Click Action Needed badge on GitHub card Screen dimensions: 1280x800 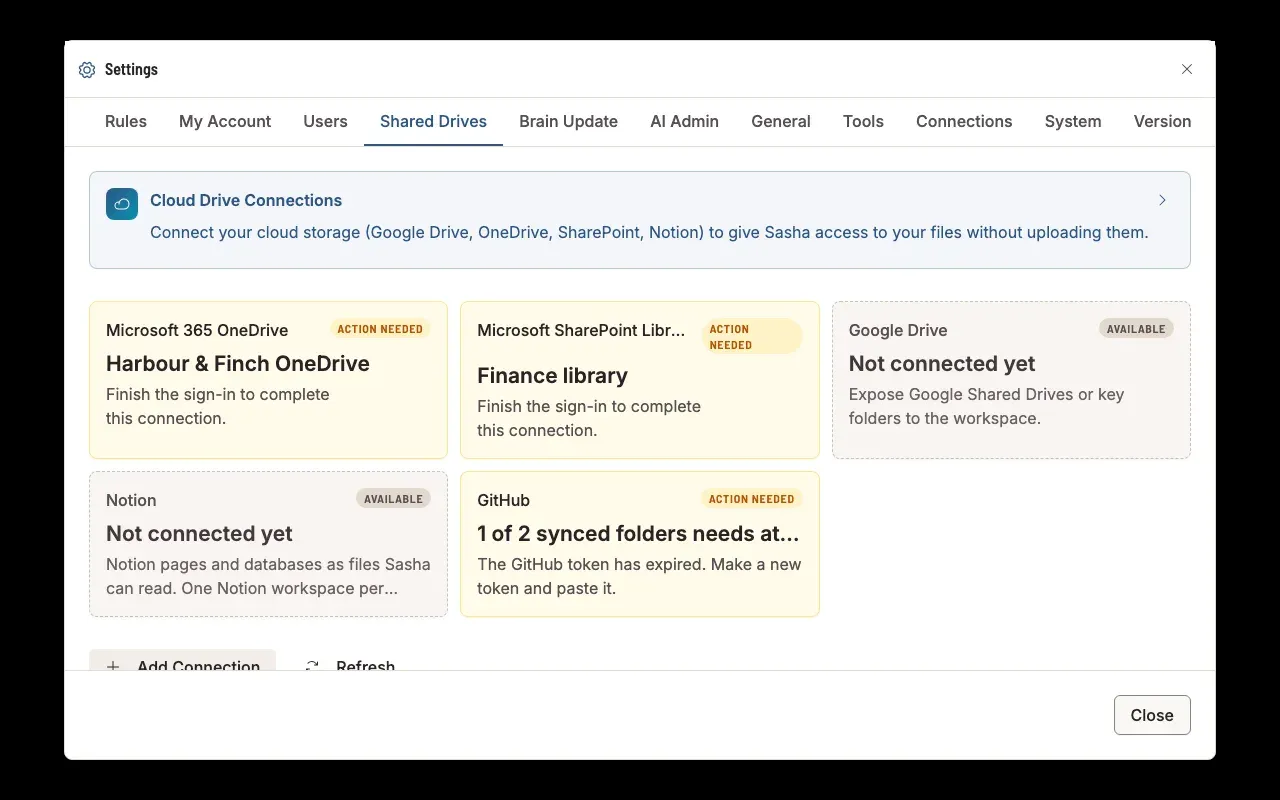click(x=751, y=499)
